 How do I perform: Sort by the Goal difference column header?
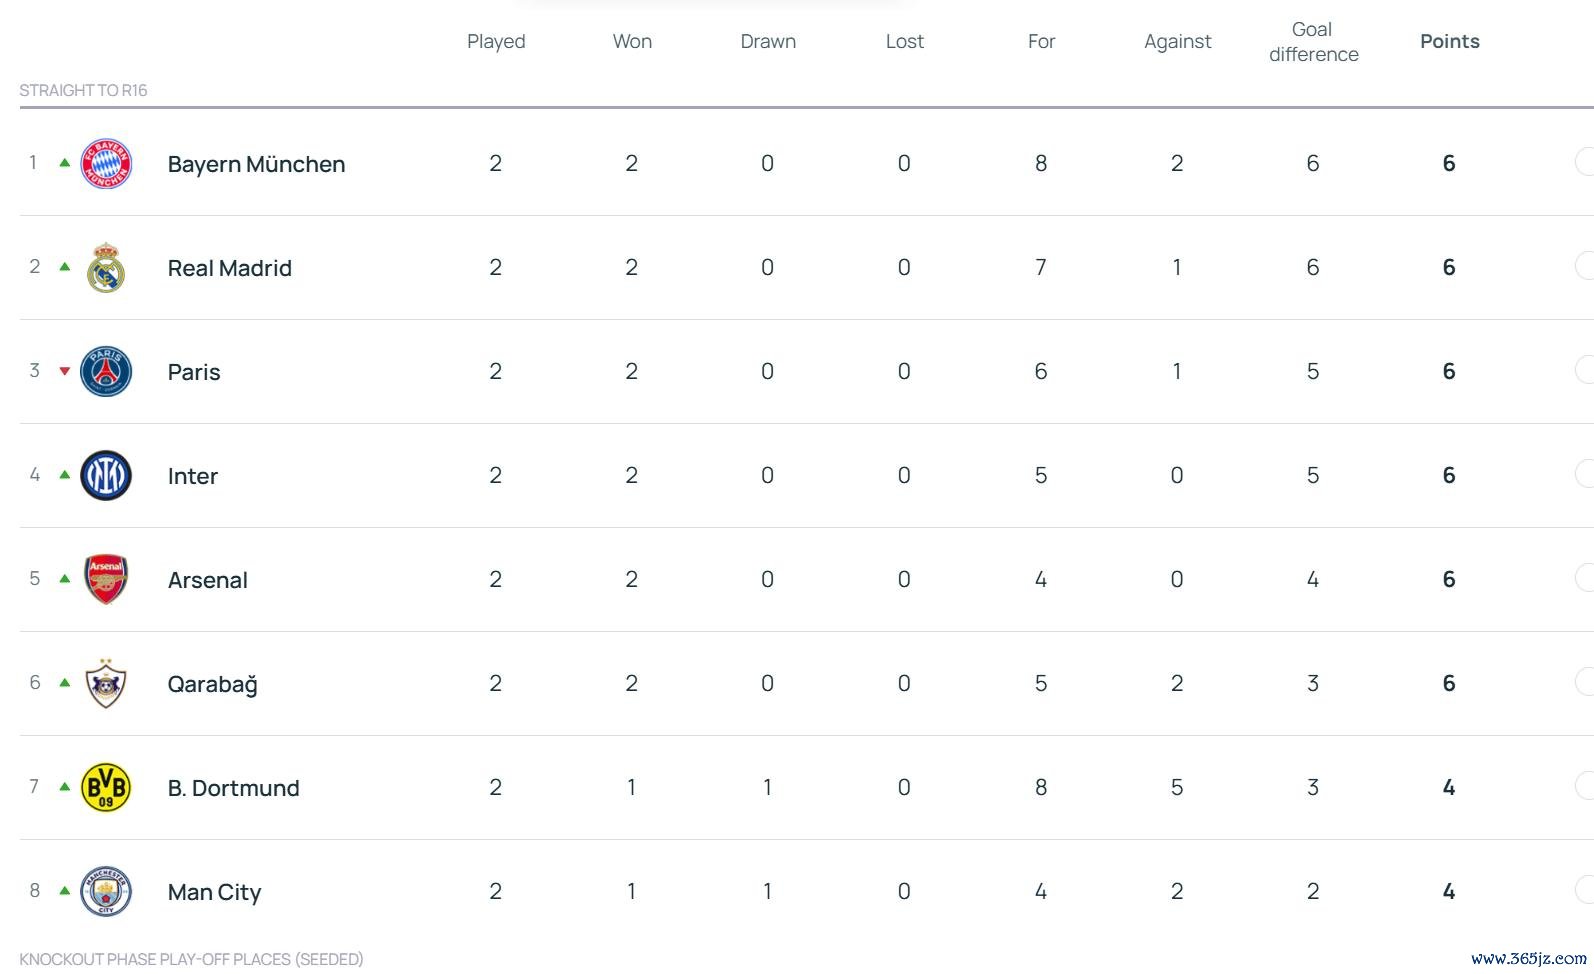point(1313,42)
